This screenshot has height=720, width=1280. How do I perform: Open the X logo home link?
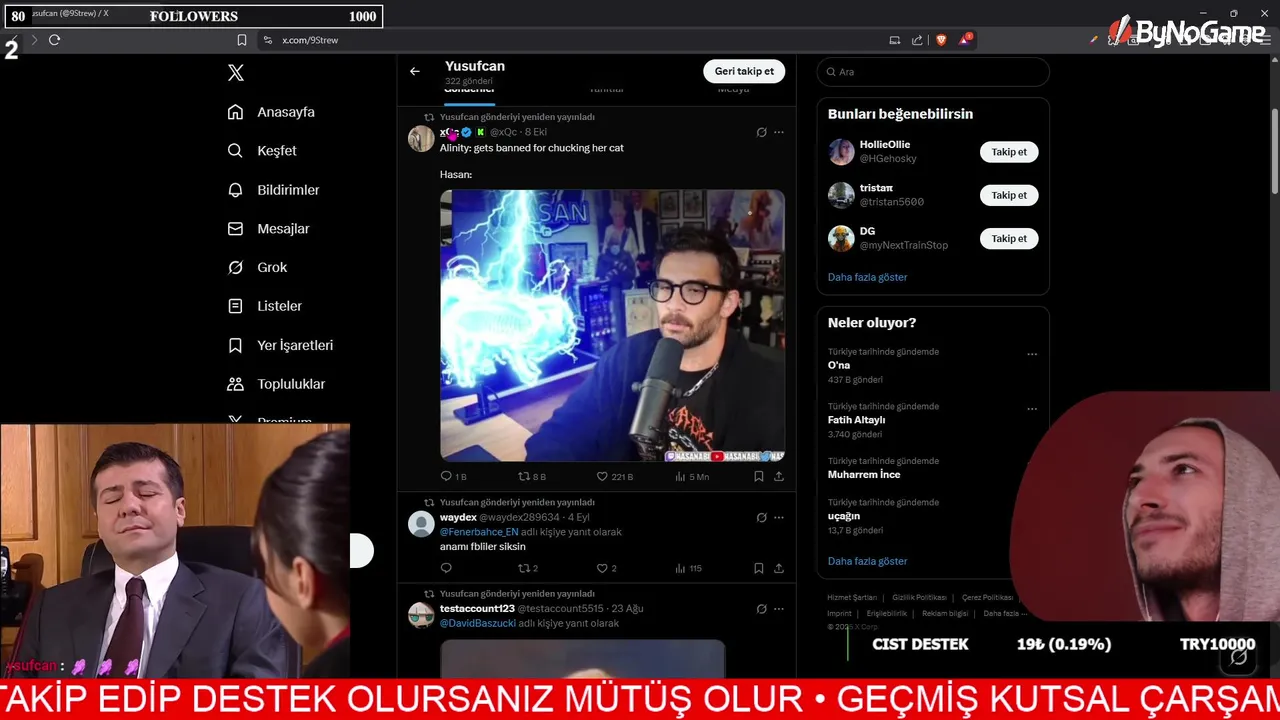[x=236, y=72]
